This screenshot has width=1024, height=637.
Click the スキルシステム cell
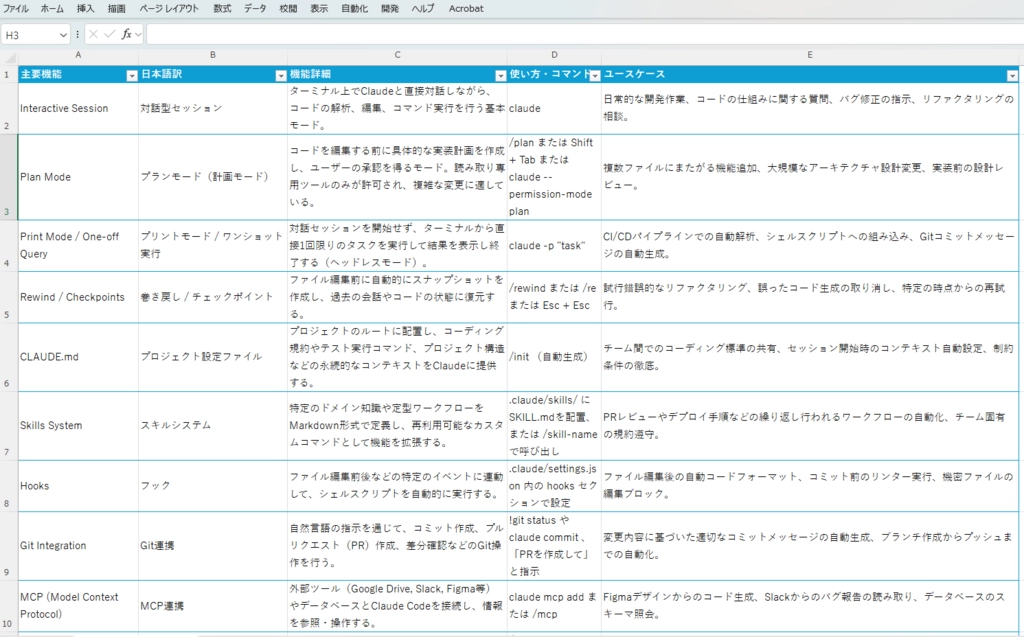pos(213,425)
